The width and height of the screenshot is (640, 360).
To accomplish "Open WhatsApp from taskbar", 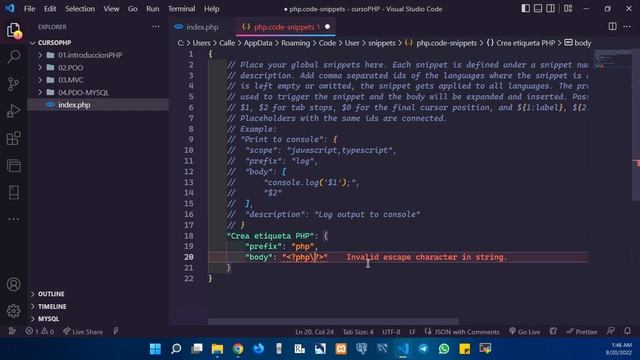I will point(444,349).
